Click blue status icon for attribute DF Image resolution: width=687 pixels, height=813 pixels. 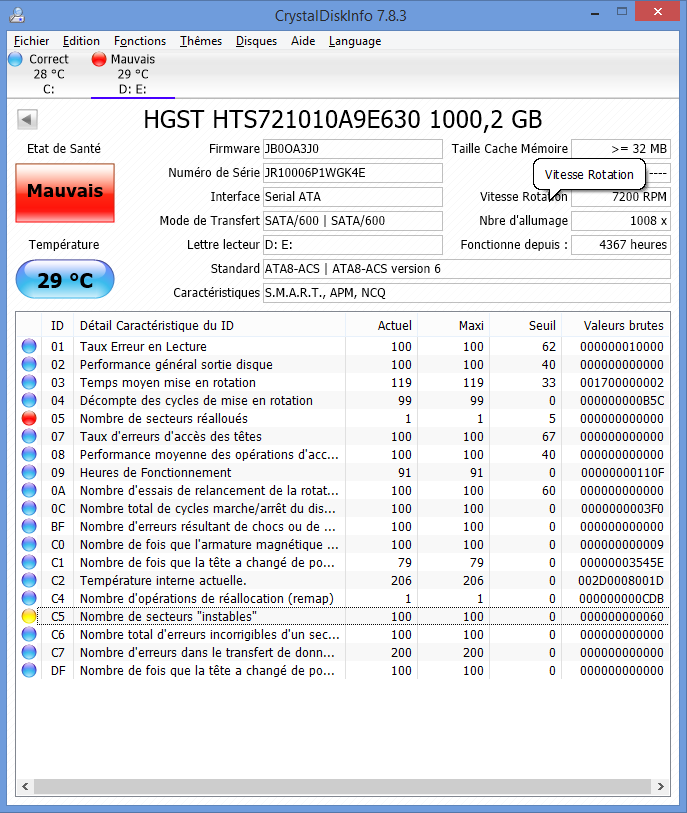click(29, 670)
